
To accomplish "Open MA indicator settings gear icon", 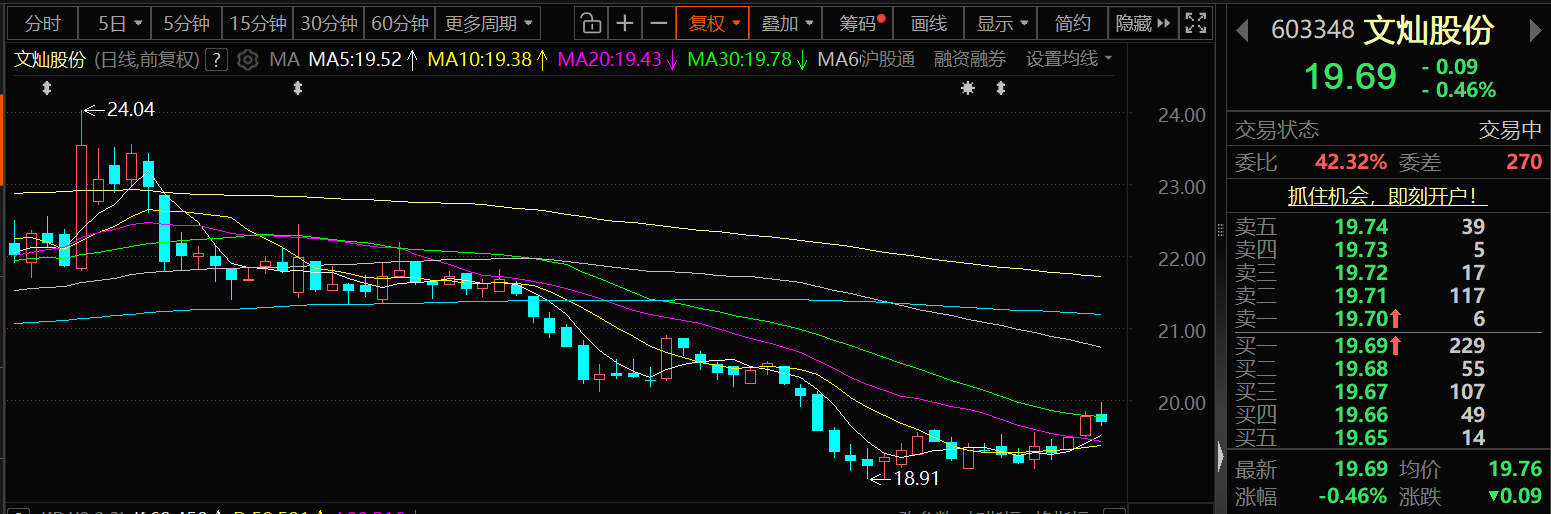I will 248,60.
